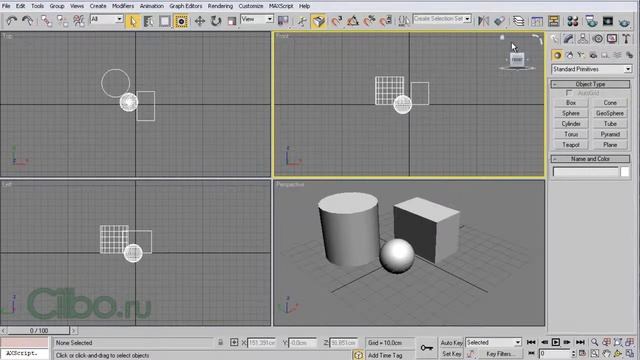The height and width of the screenshot is (360, 640).
Task: Click the Redo arrow icon
Action: click(x=27, y=20)
